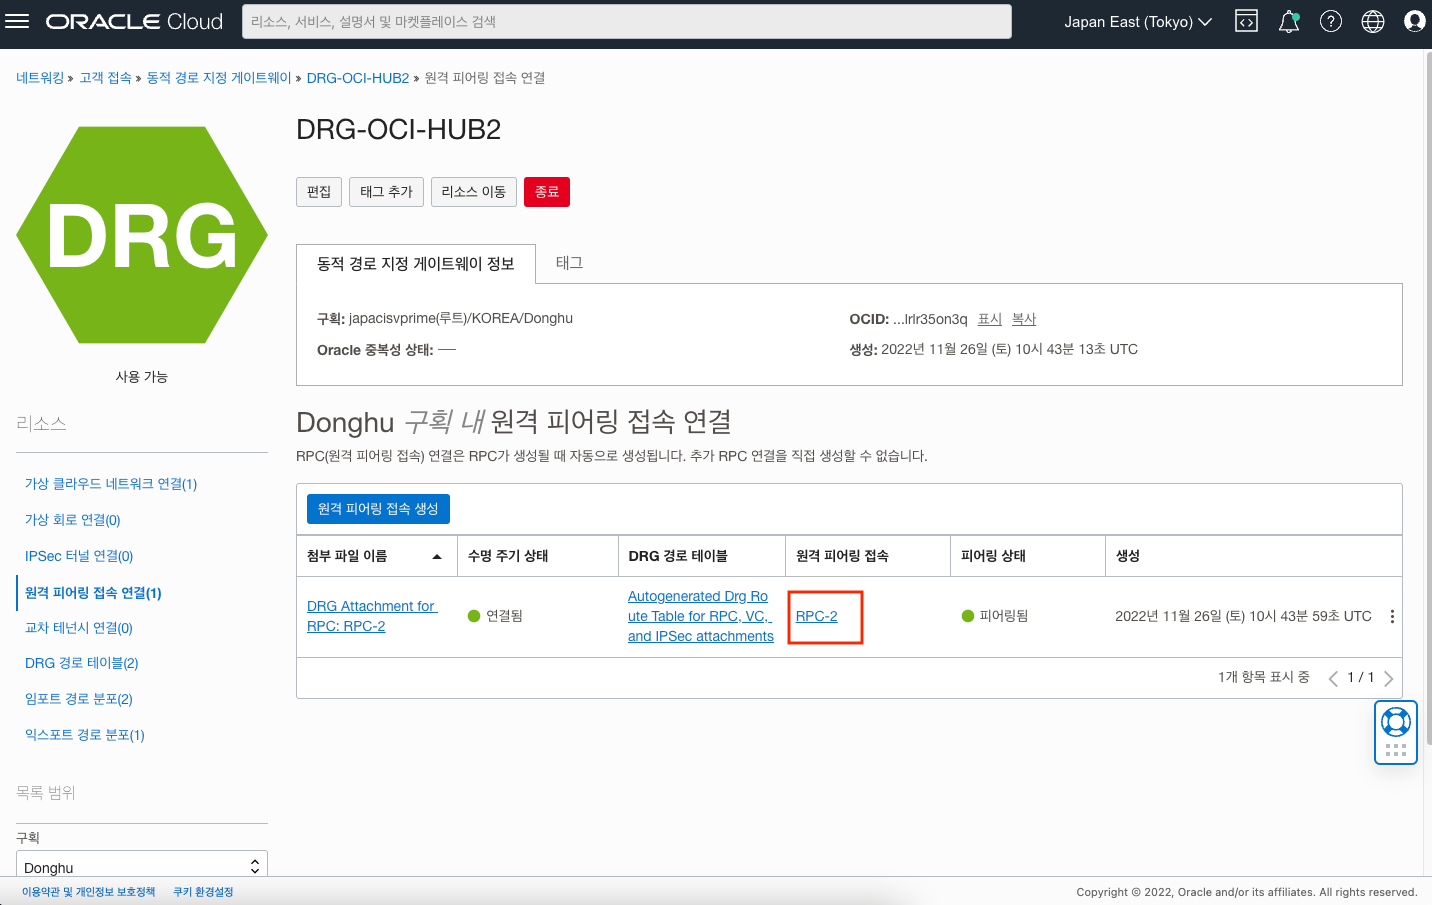This screenshot has height=905, width=1432.
Task: Select 네트워킹 in the breadcrumb
Action: click(x=39, y=77)
